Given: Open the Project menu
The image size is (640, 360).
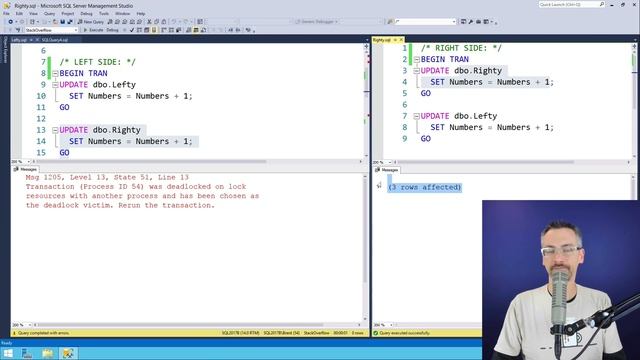Looking at the screenshot, I should (68, 13).
